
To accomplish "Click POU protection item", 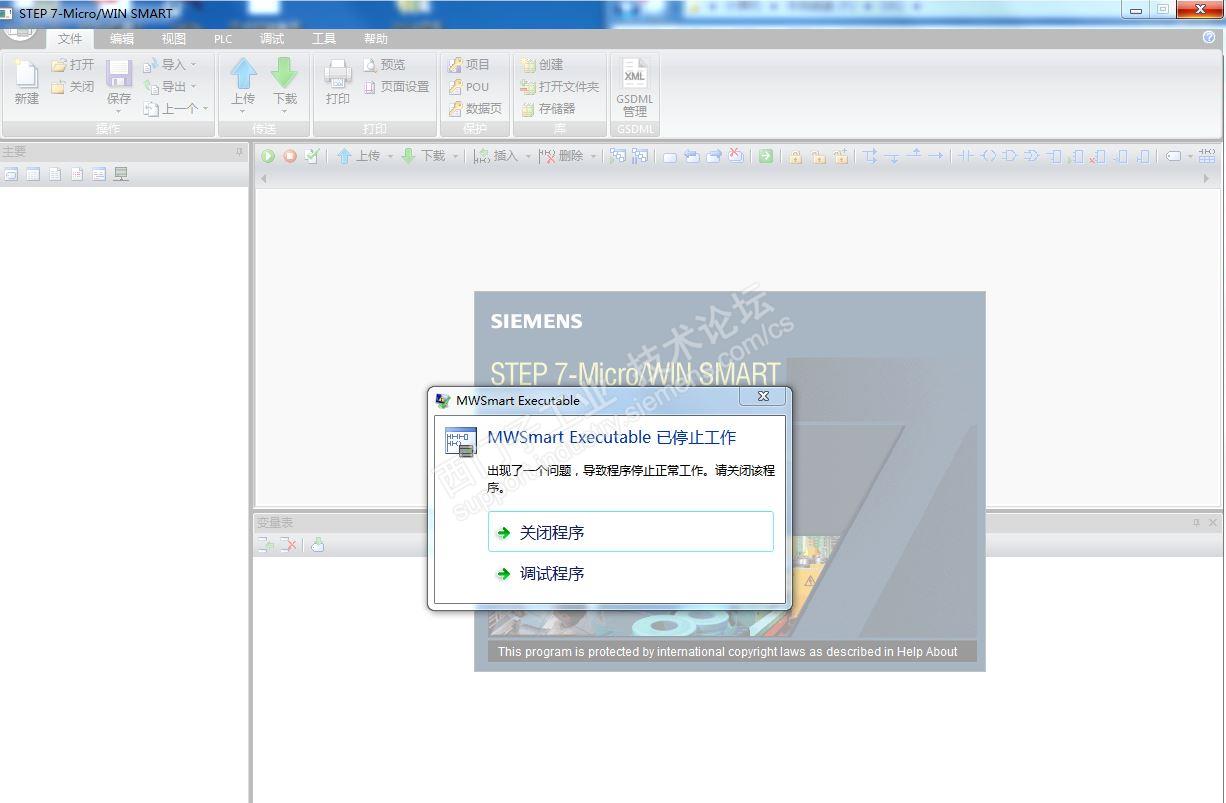I will click(x=469, y=87).
